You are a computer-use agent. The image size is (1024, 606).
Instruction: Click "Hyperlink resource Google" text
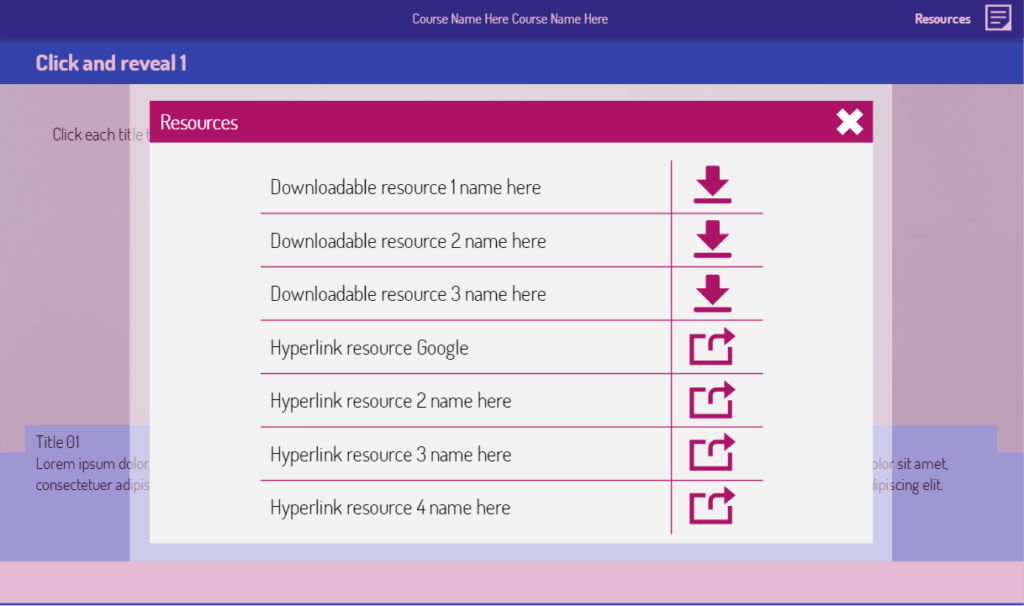[x=369, y=348]
